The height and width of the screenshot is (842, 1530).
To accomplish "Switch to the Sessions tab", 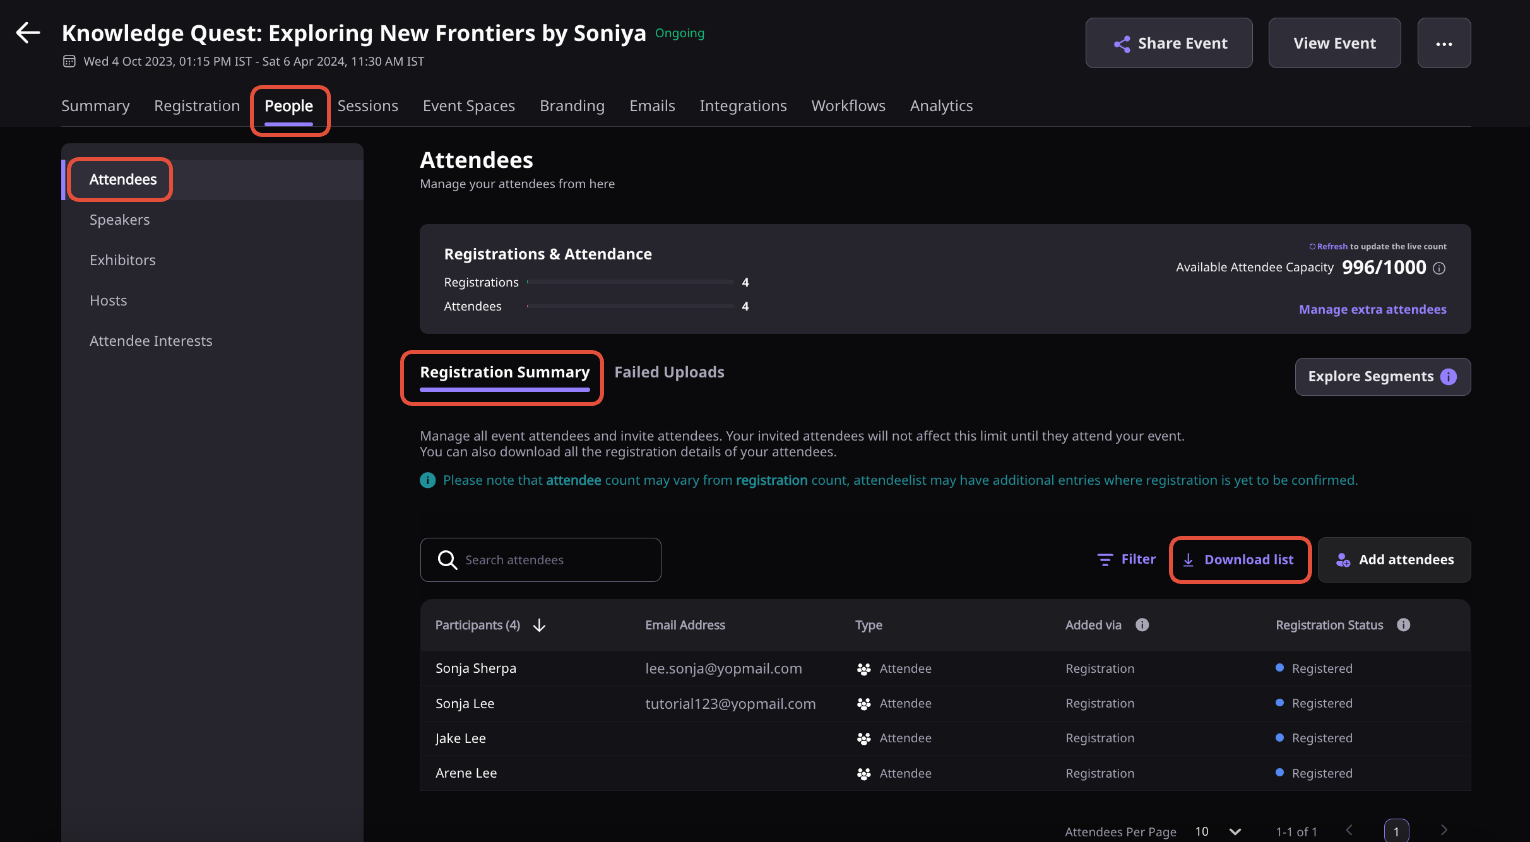I will [368, 106].
